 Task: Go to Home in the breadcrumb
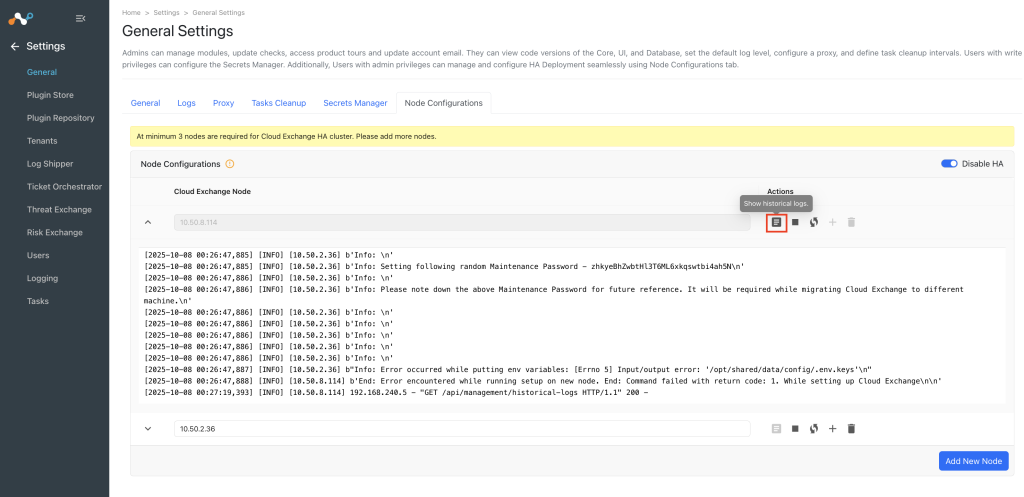tap(131, 12)
